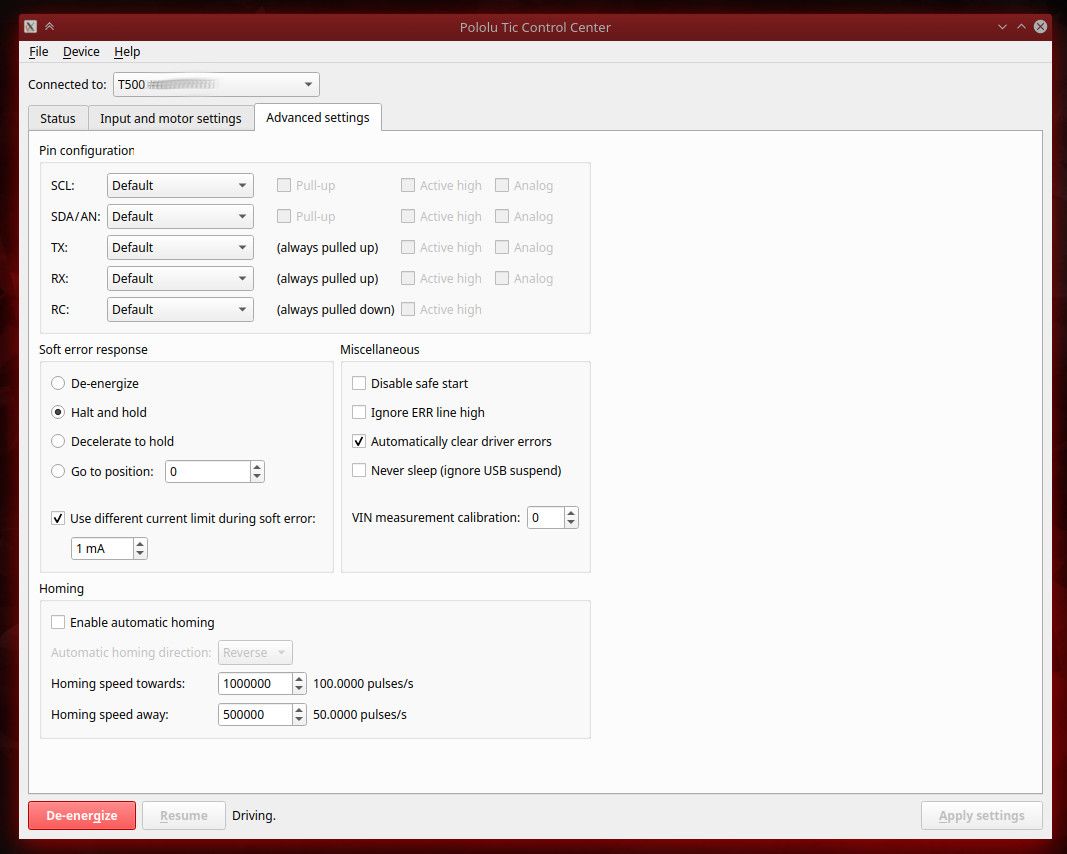Open the Connected to device dropdown
Screen dimensions: 1067x854
pyautogui.click(x=215, y=84)
